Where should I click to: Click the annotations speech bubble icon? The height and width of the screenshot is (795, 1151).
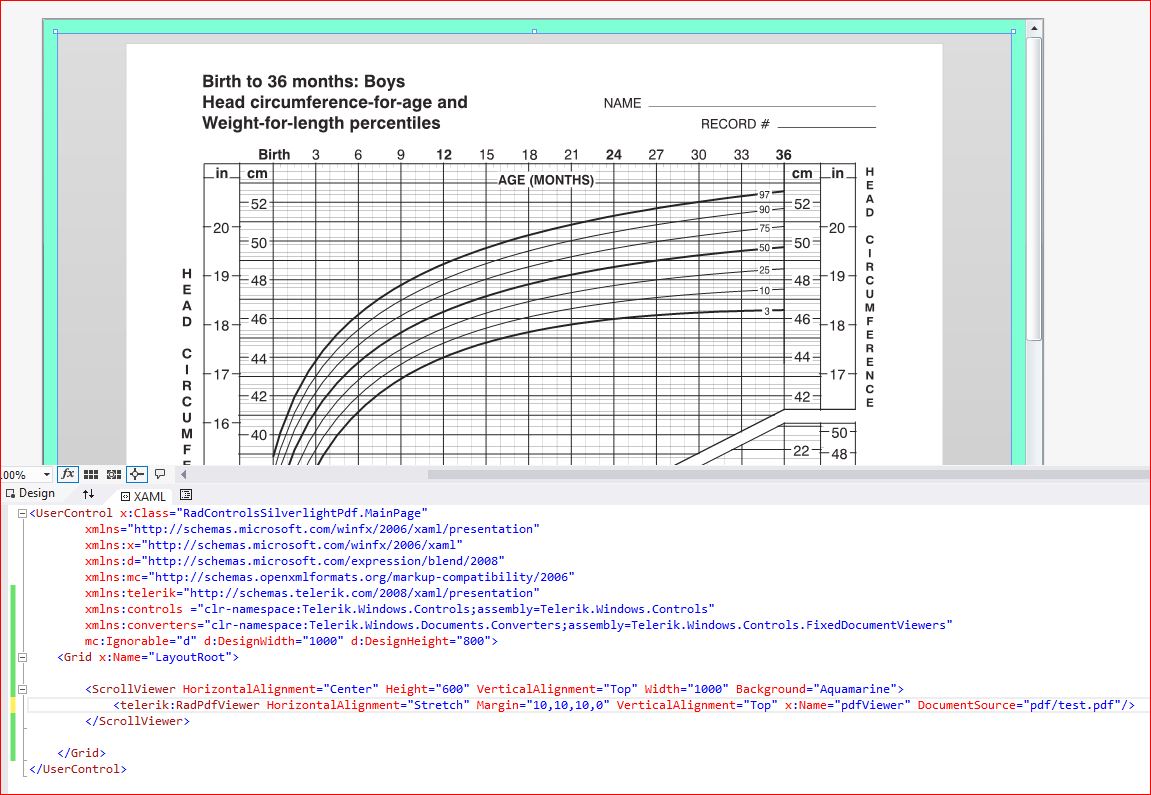(x=160, y=473)
